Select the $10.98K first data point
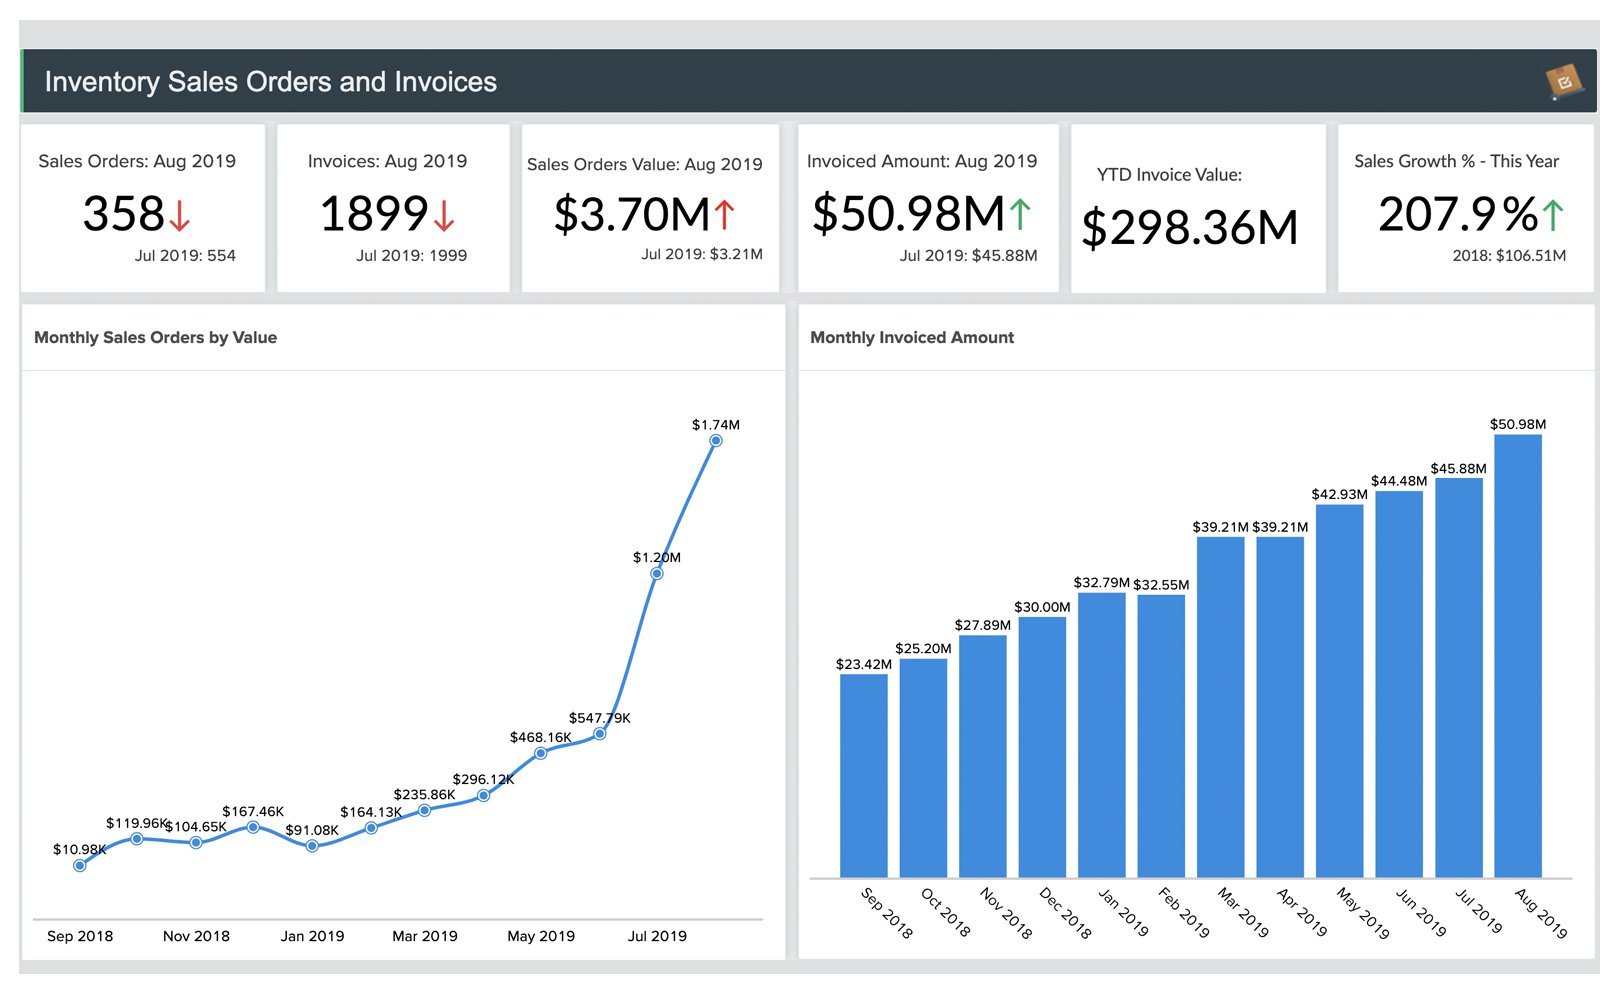The image size is (1620, 994). [80, 866]
